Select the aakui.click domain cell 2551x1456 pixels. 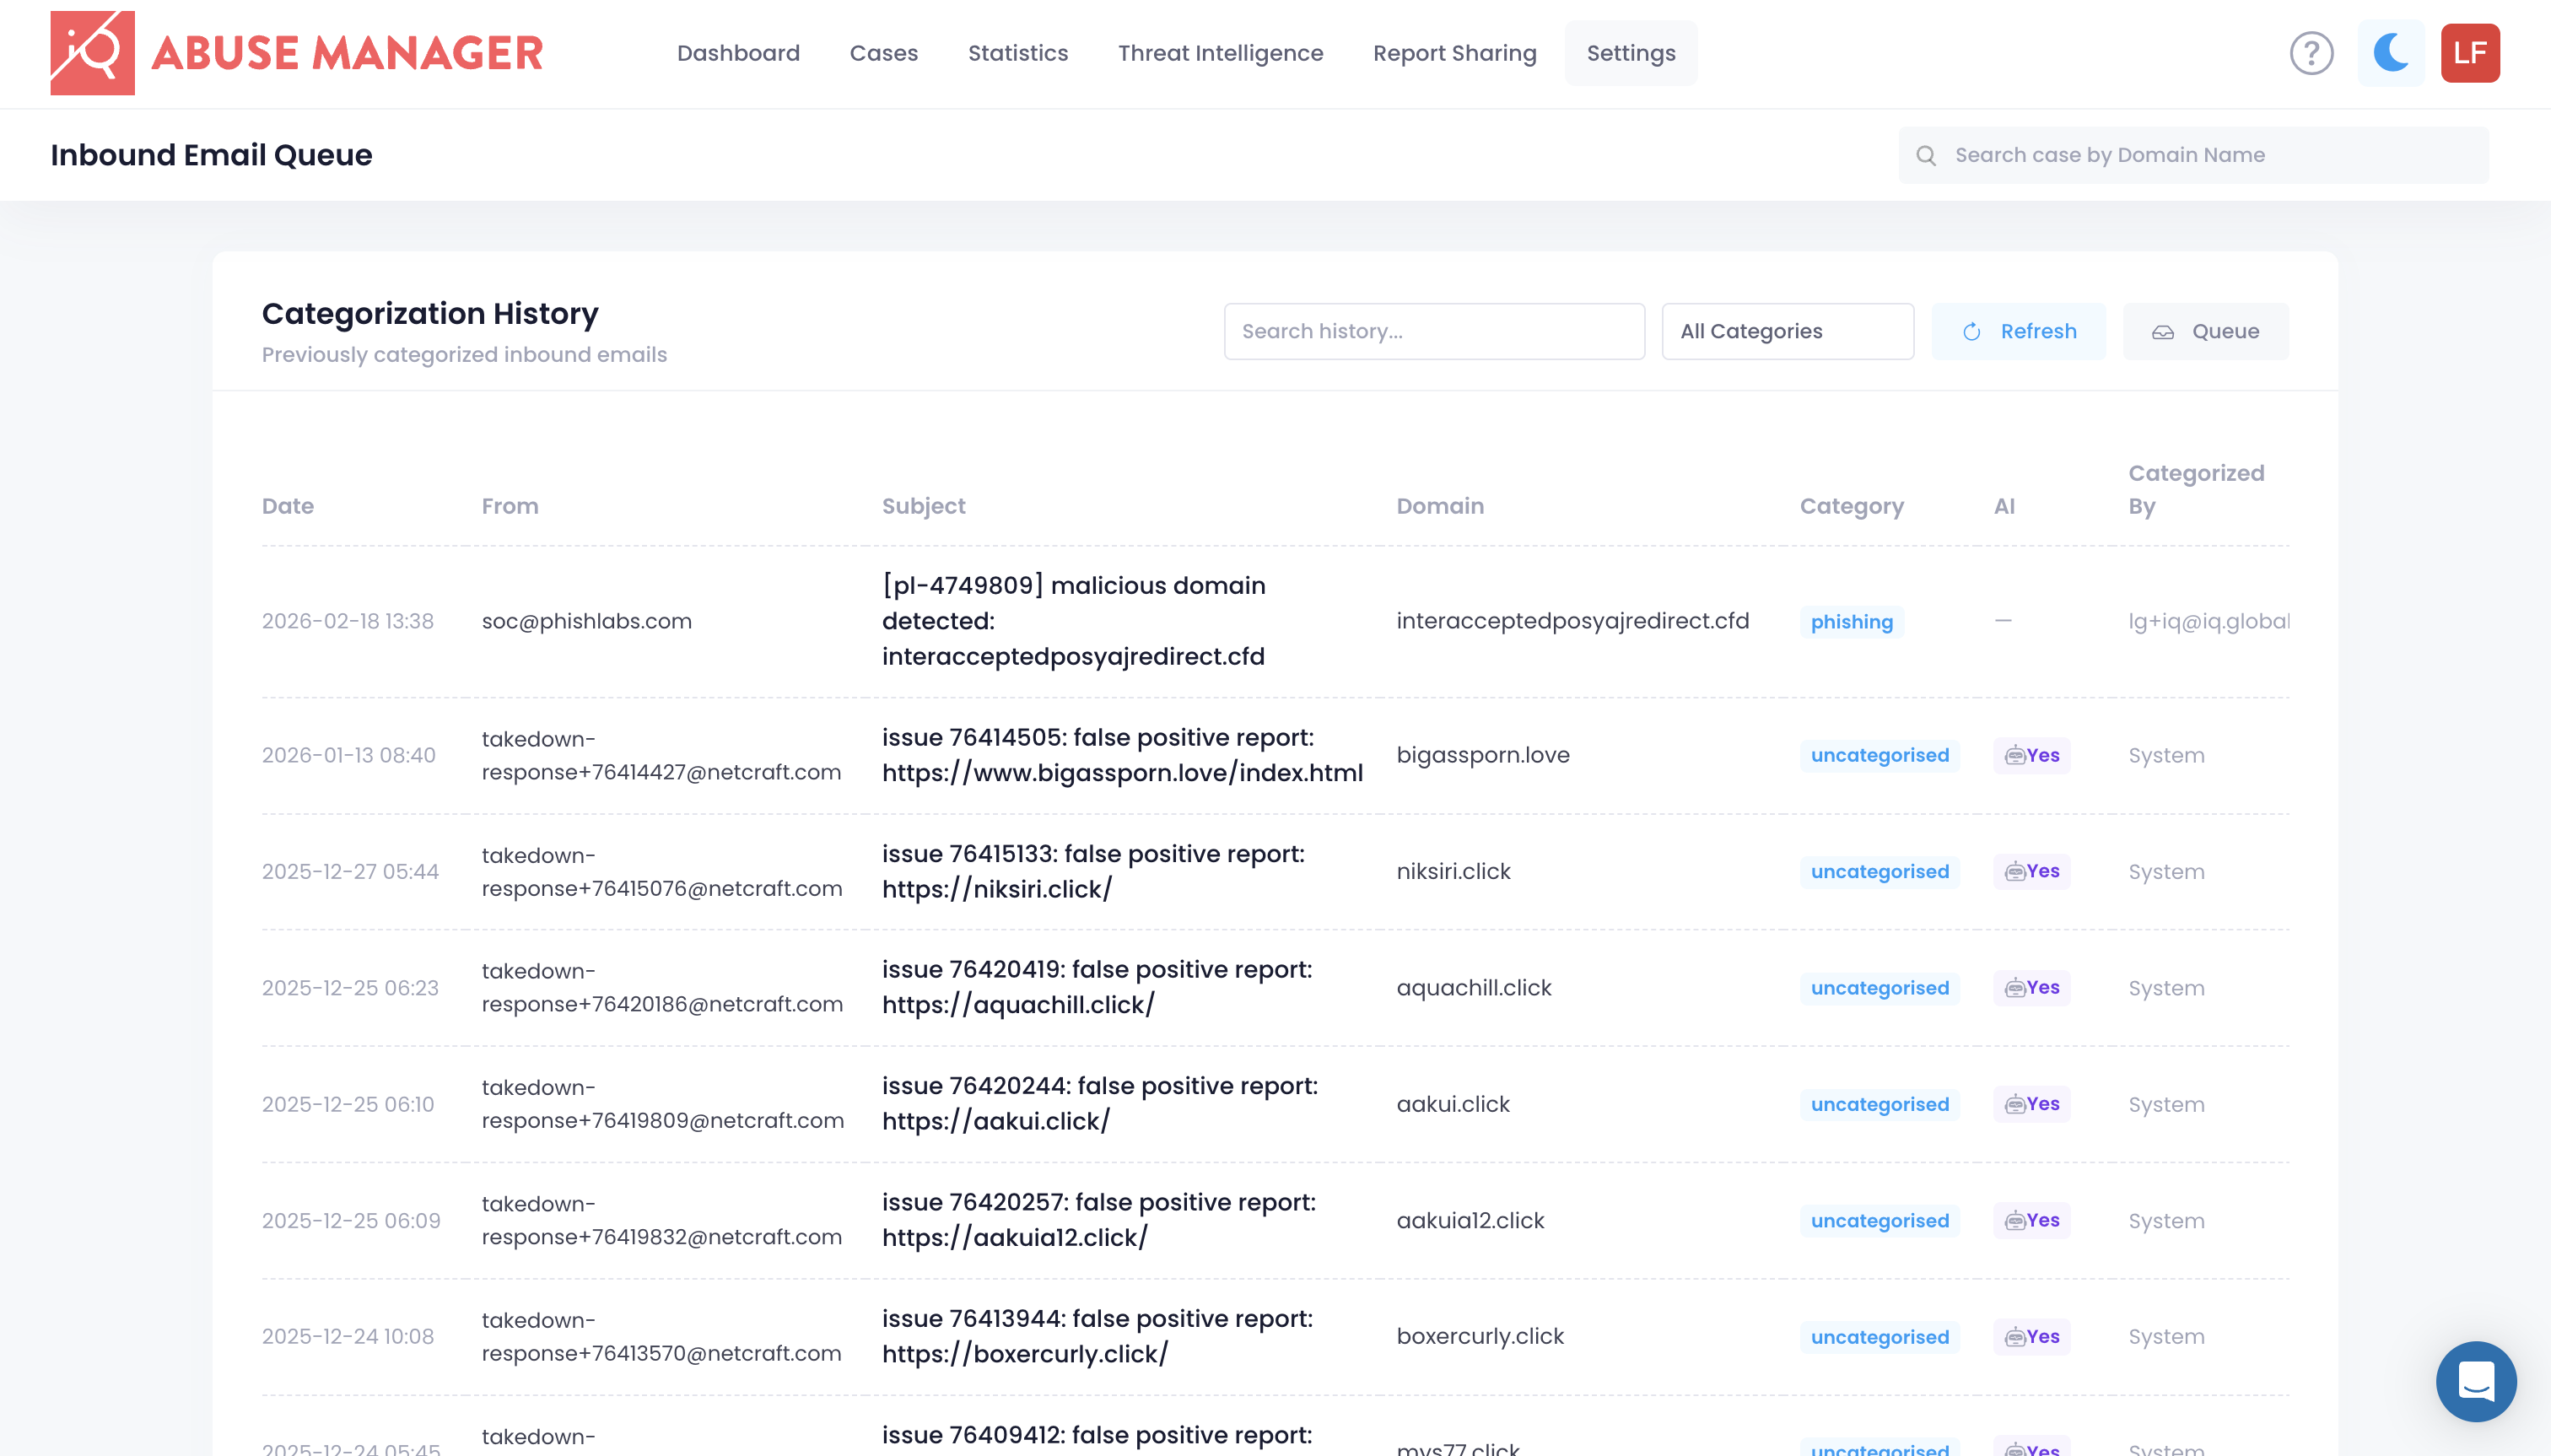pos(1453,1104)
